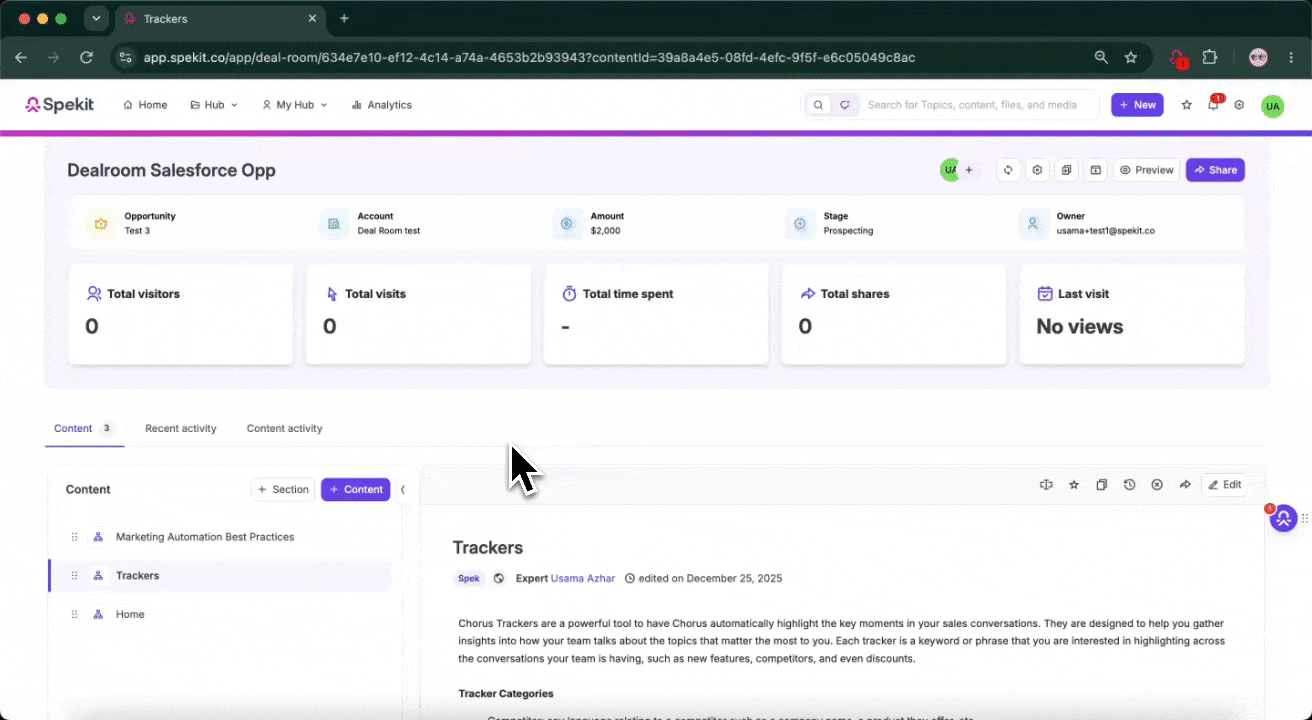Collapse the Content sidebar panel chevron
This screenshot has height=720, width=1312.
(403, 490)
